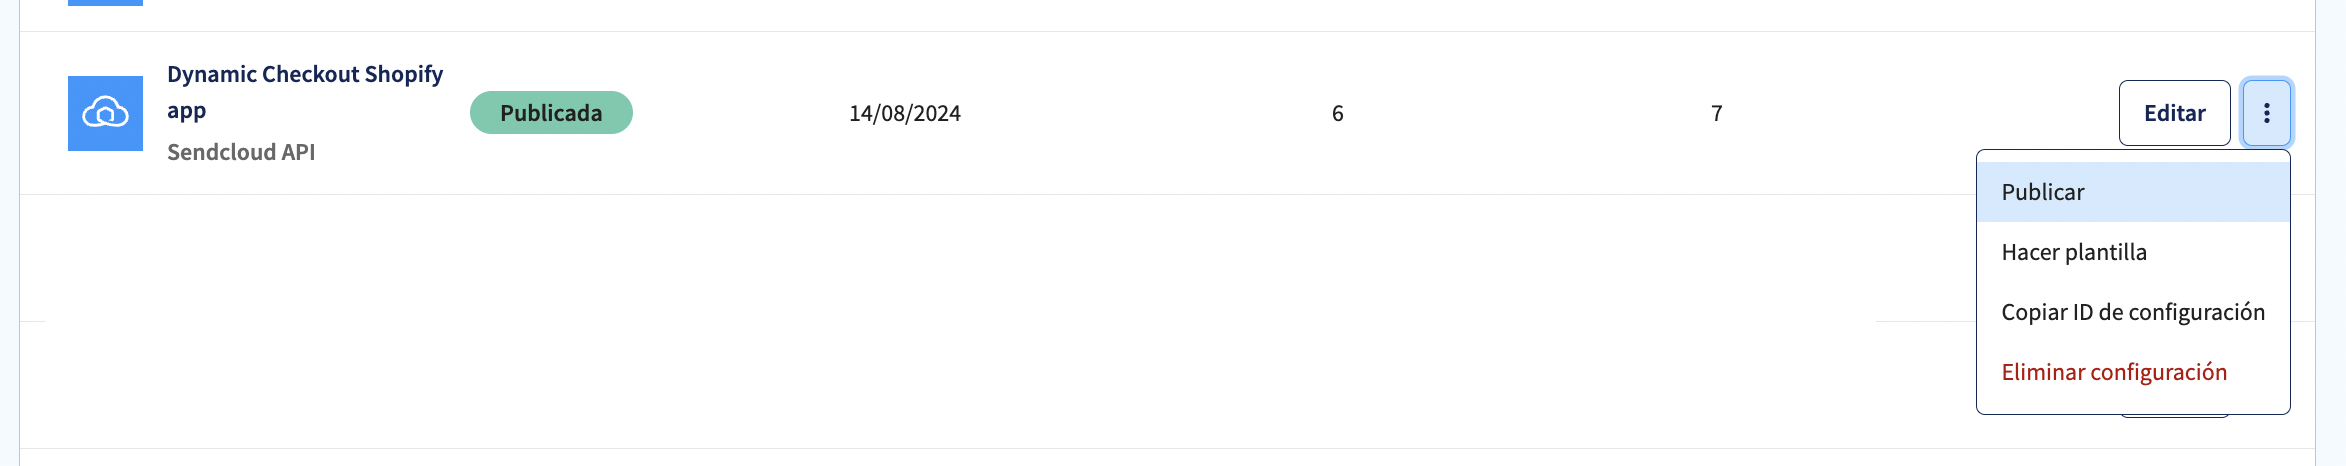Click the Sendcloud cloud logo icon
2346x466 pixels.
[x=105, y=113]
